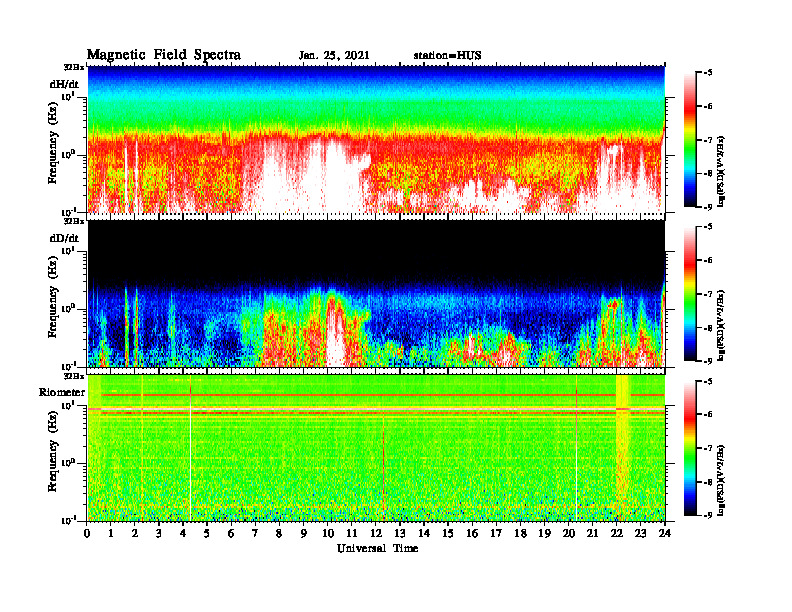
Task: Click the dD/dt spectrogram plot
Action: (x=376, y=293)
